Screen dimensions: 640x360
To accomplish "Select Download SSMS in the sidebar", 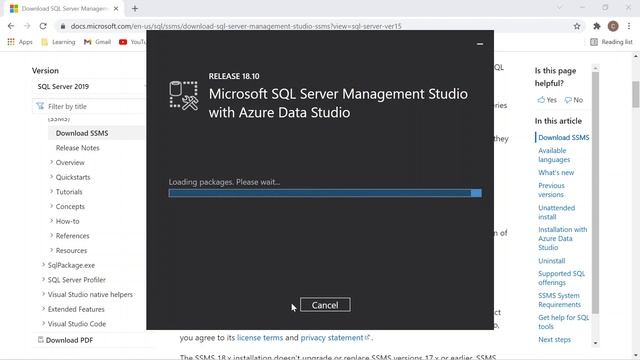I will coord(82,133).
